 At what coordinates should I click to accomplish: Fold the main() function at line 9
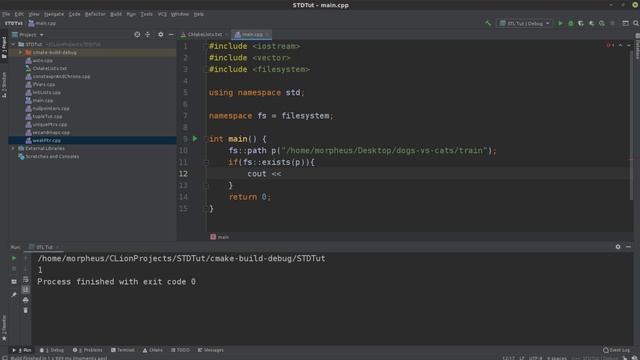[206, 139]
